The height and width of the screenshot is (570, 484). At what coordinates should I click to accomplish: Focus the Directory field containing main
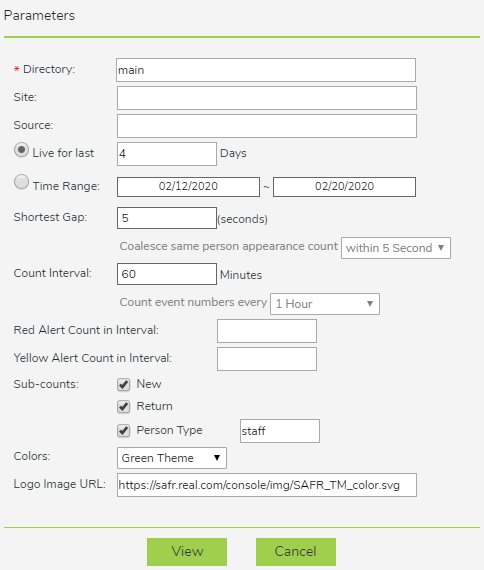point(266,70)
